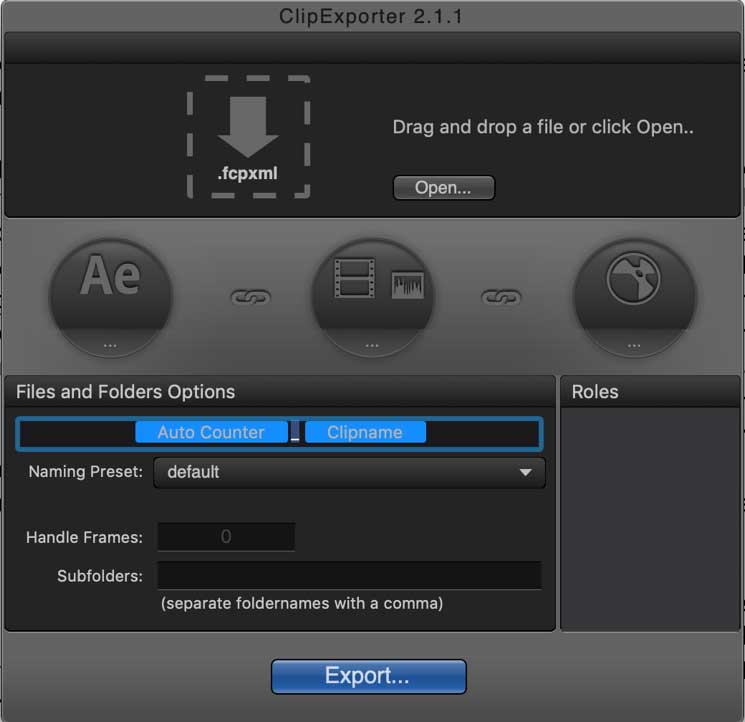Toggle the After Effects (Ae) export button
Screen dimensions: 745x722
[x=110, y=297]
